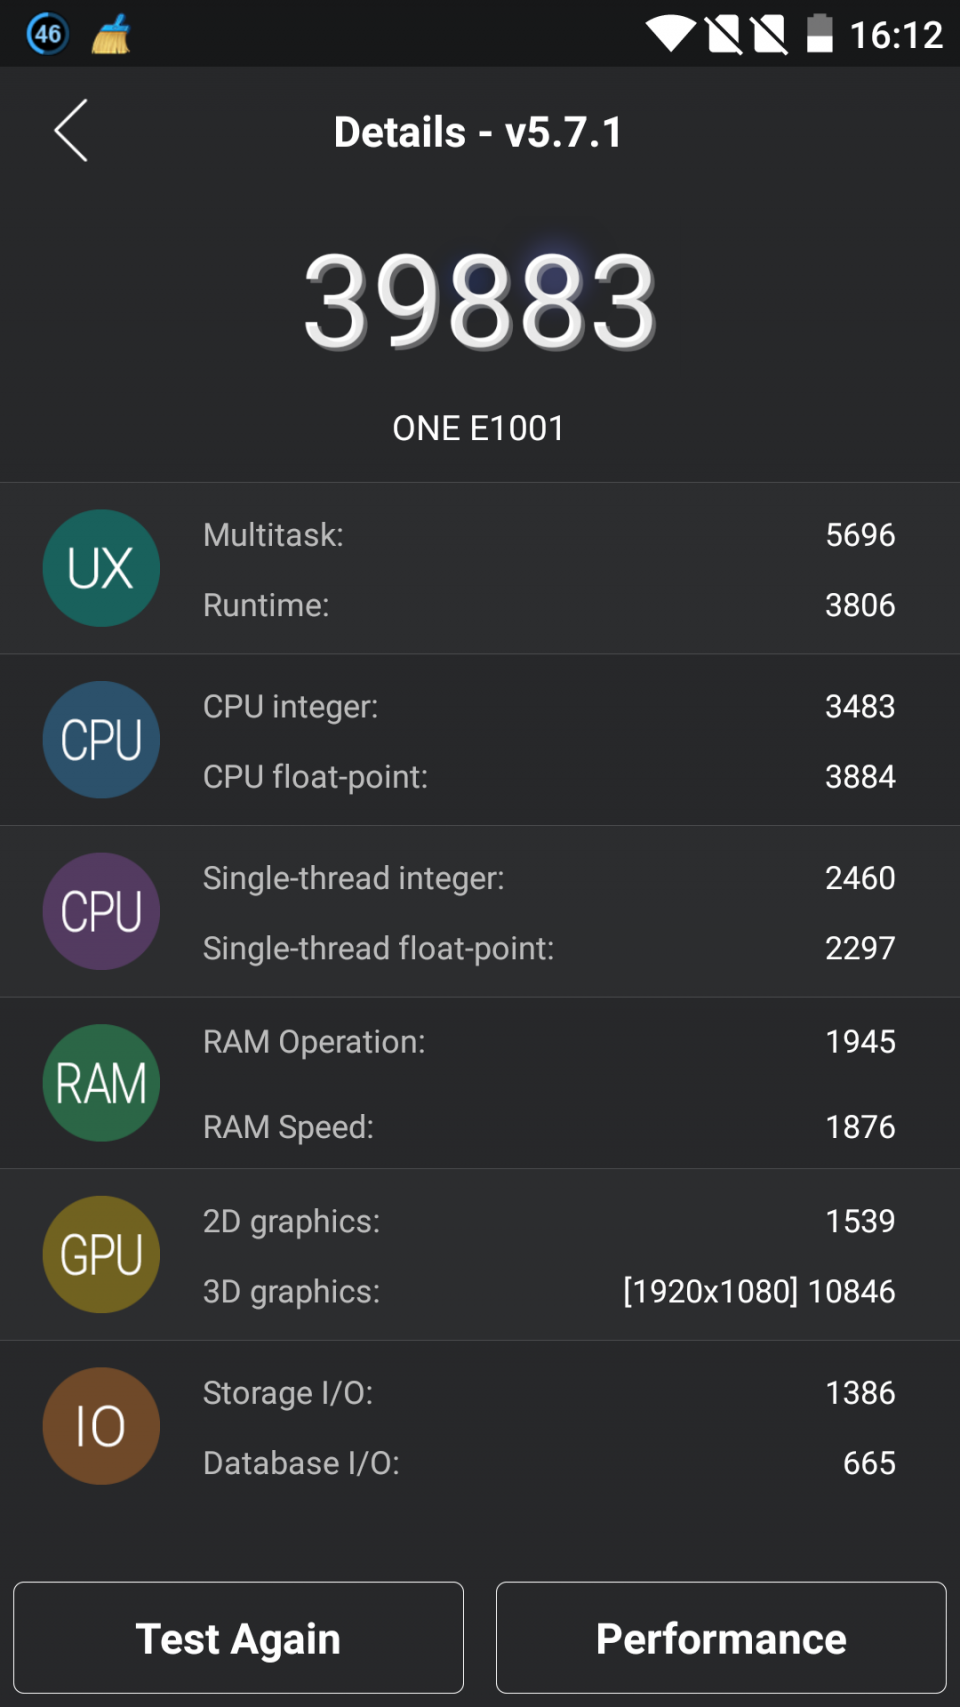
Task: Tap the IO storage category icon
Action: pyautogui.click(x=100, y=1426)
